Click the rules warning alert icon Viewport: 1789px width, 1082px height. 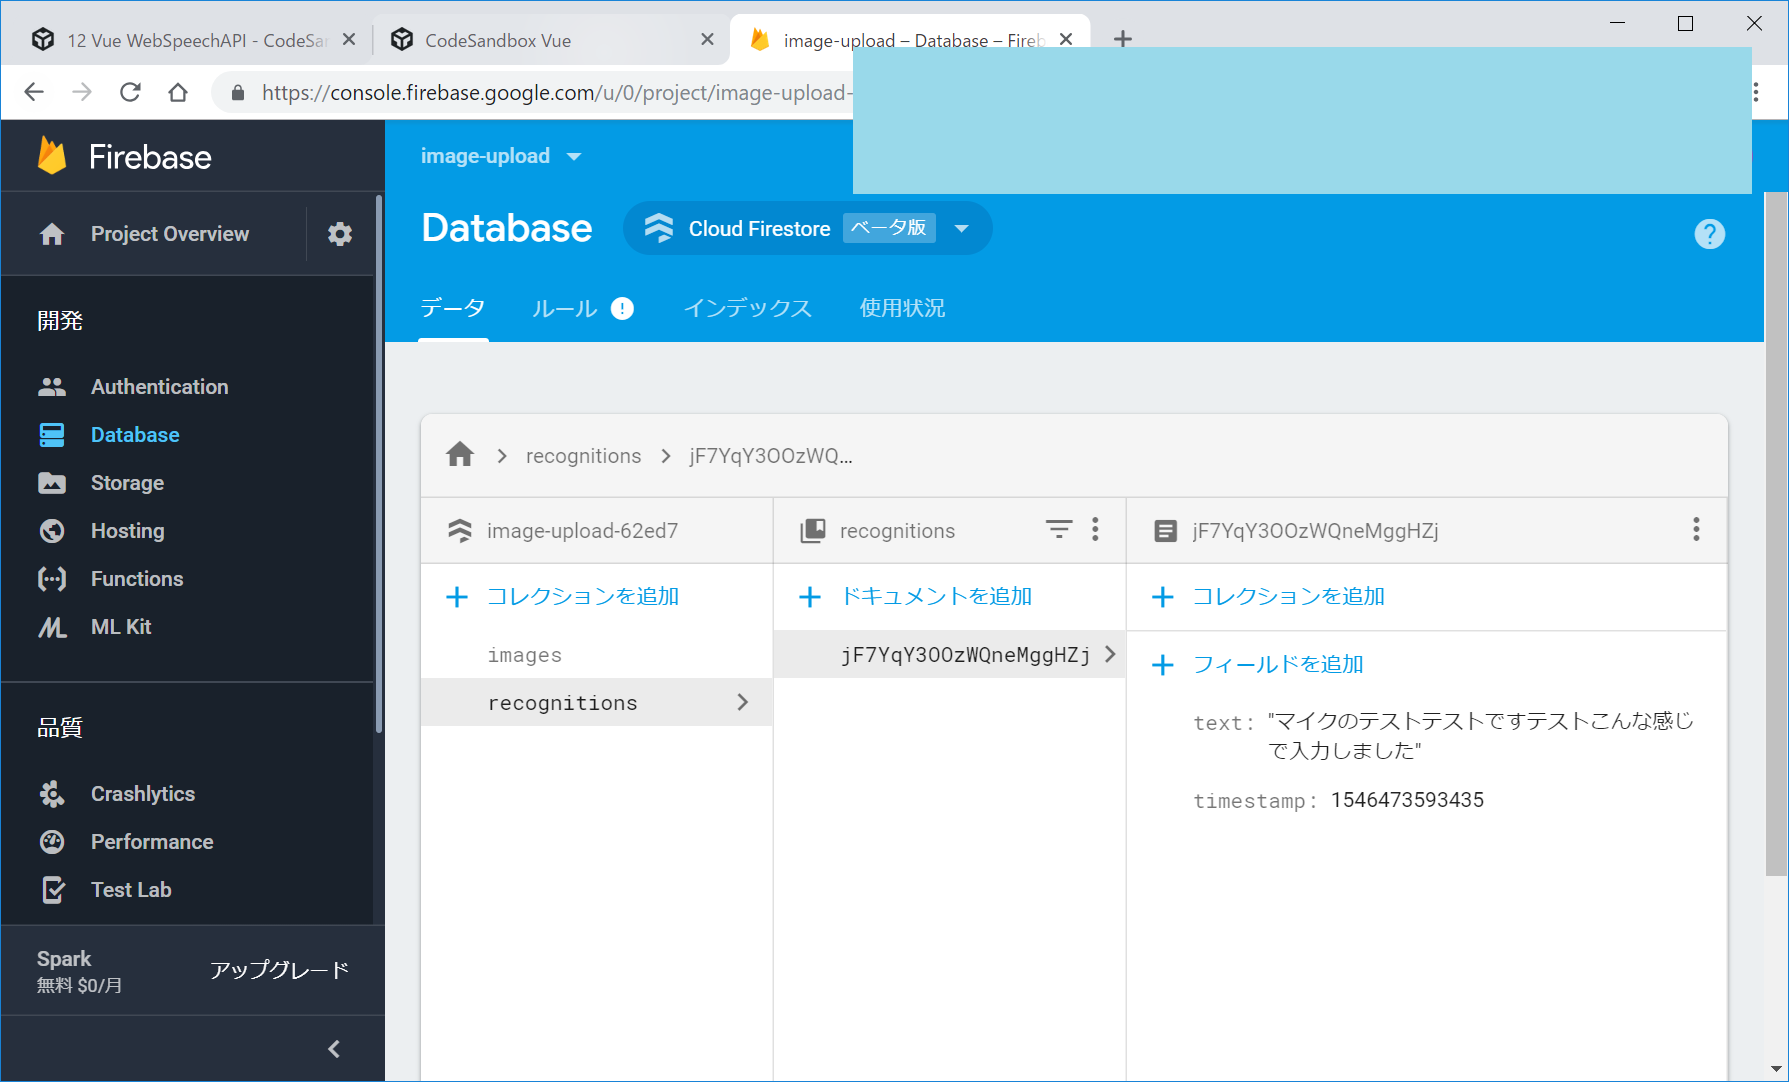(622, 308)
